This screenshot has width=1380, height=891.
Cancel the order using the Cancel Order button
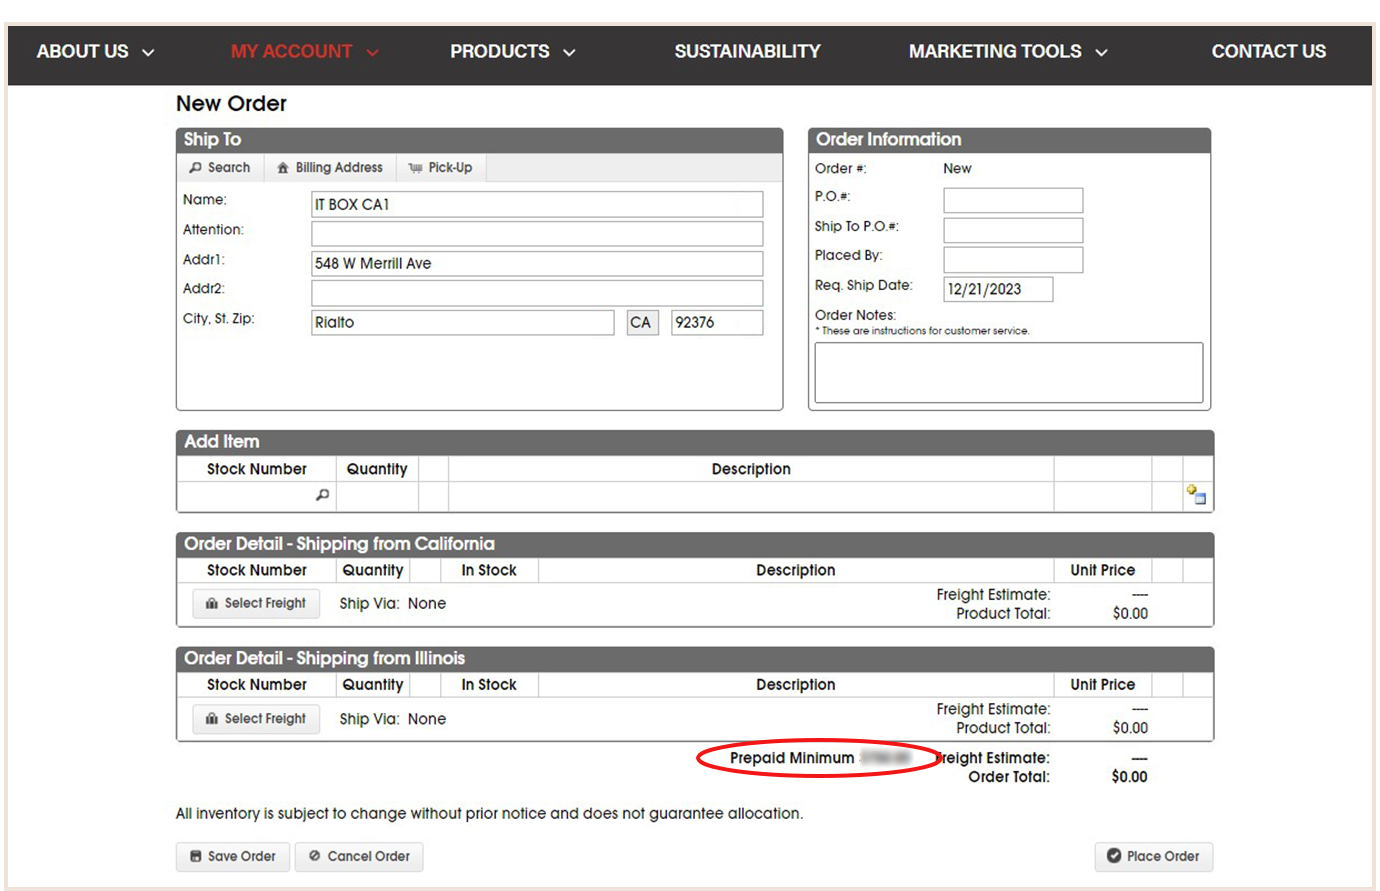358,856
